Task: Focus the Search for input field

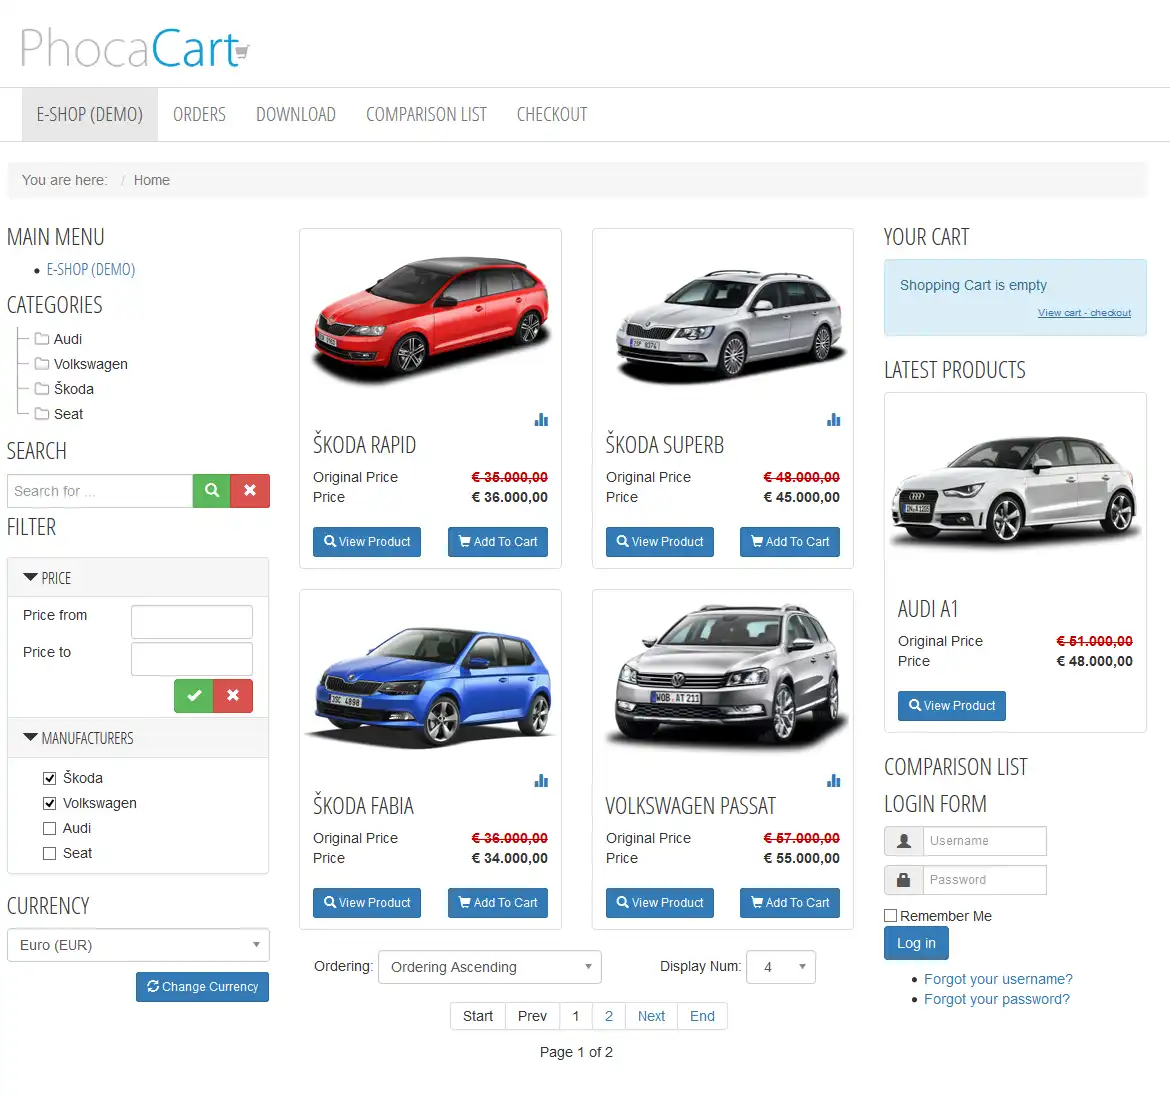Action: point(100,490)
